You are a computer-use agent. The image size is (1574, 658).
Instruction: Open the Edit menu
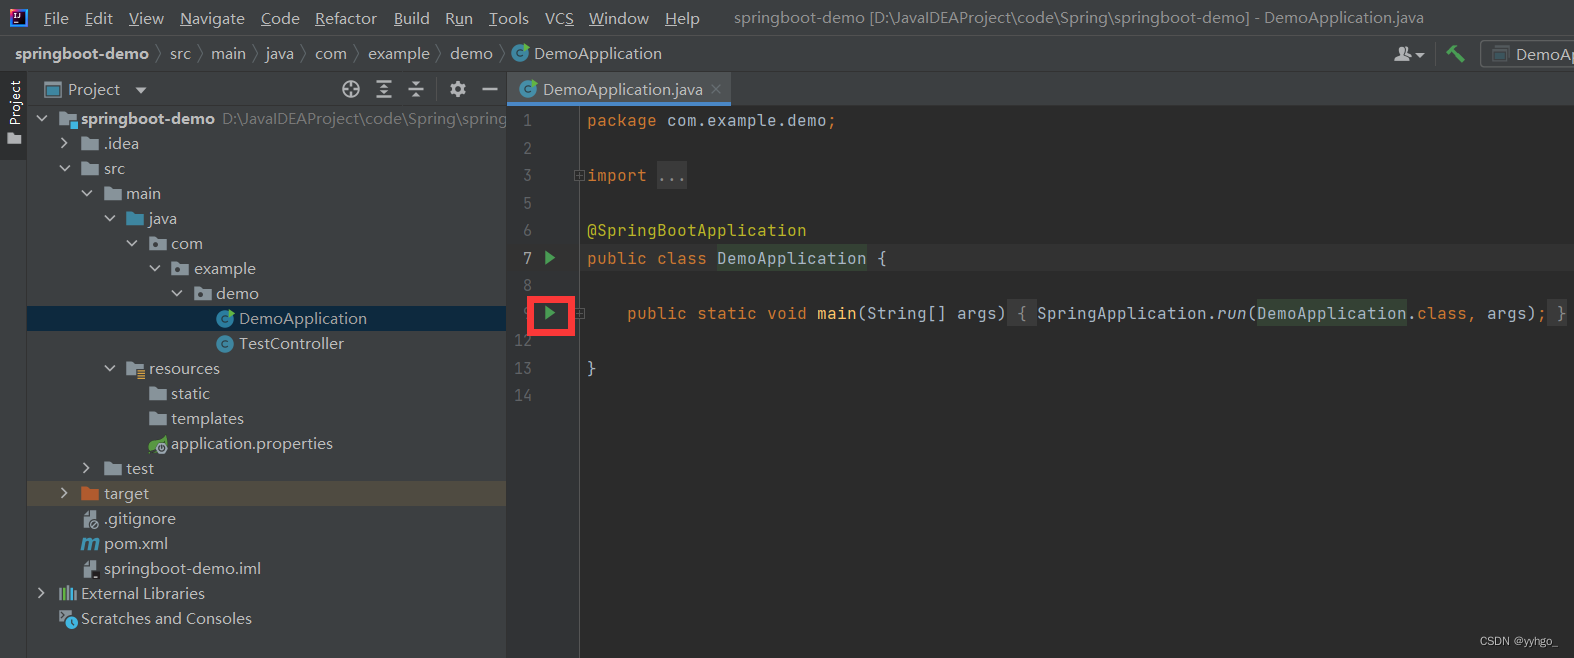[99, 18]
